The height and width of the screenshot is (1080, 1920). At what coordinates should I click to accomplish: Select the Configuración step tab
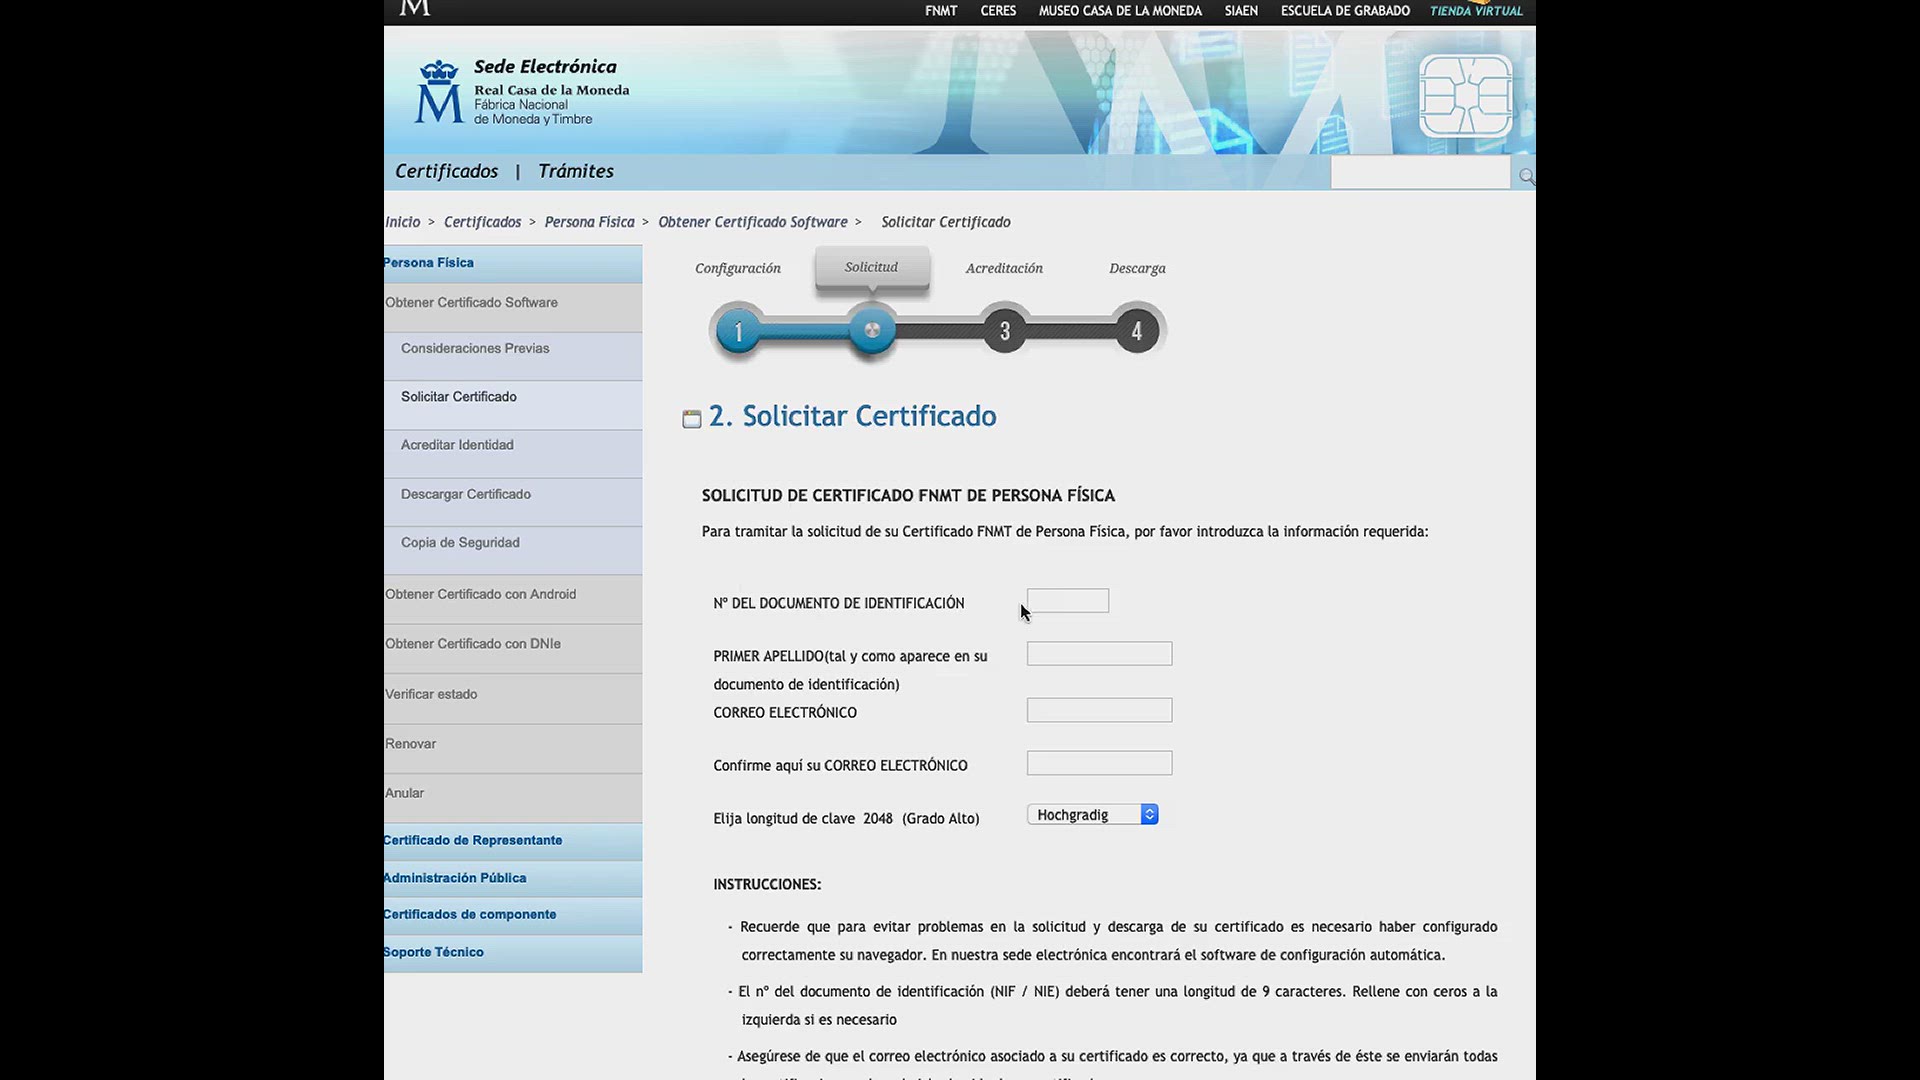738,268
